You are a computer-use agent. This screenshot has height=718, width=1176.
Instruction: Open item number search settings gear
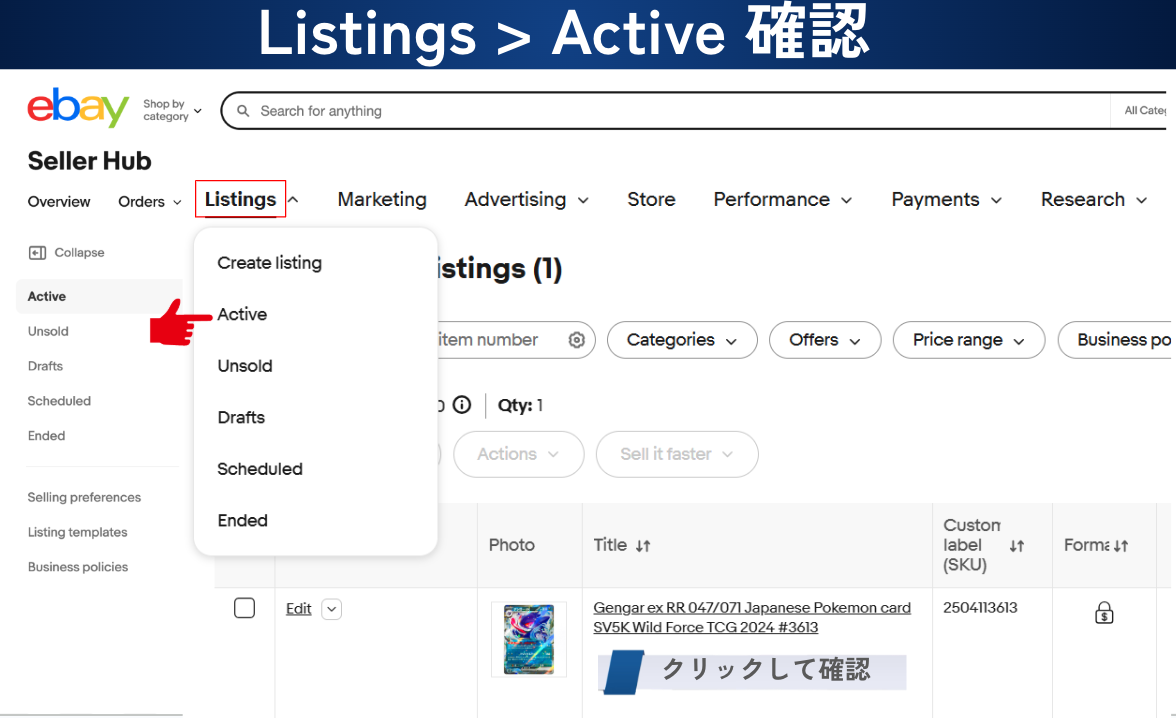pyautogui.click(x=576, y=340)
